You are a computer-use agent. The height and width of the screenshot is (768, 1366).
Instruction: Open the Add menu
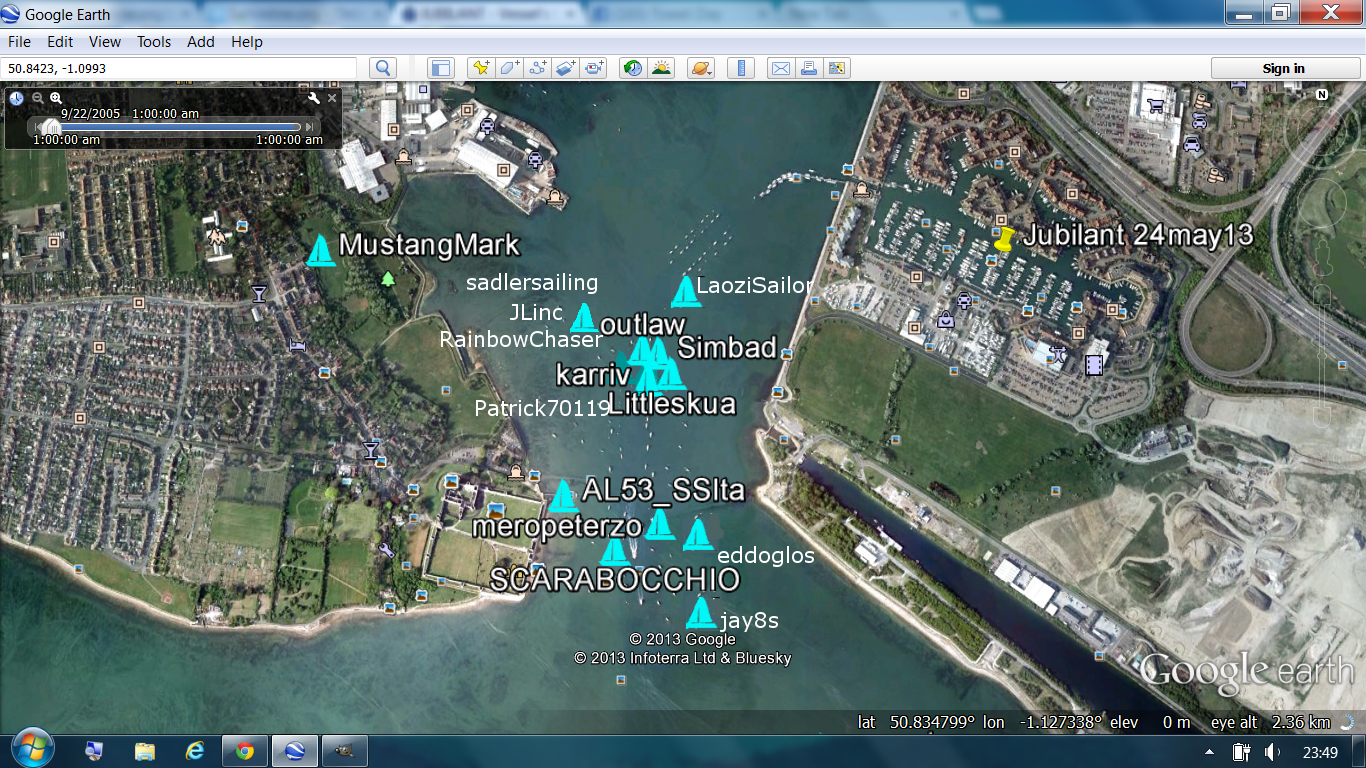pyautogui.click(x=201, y=42)
